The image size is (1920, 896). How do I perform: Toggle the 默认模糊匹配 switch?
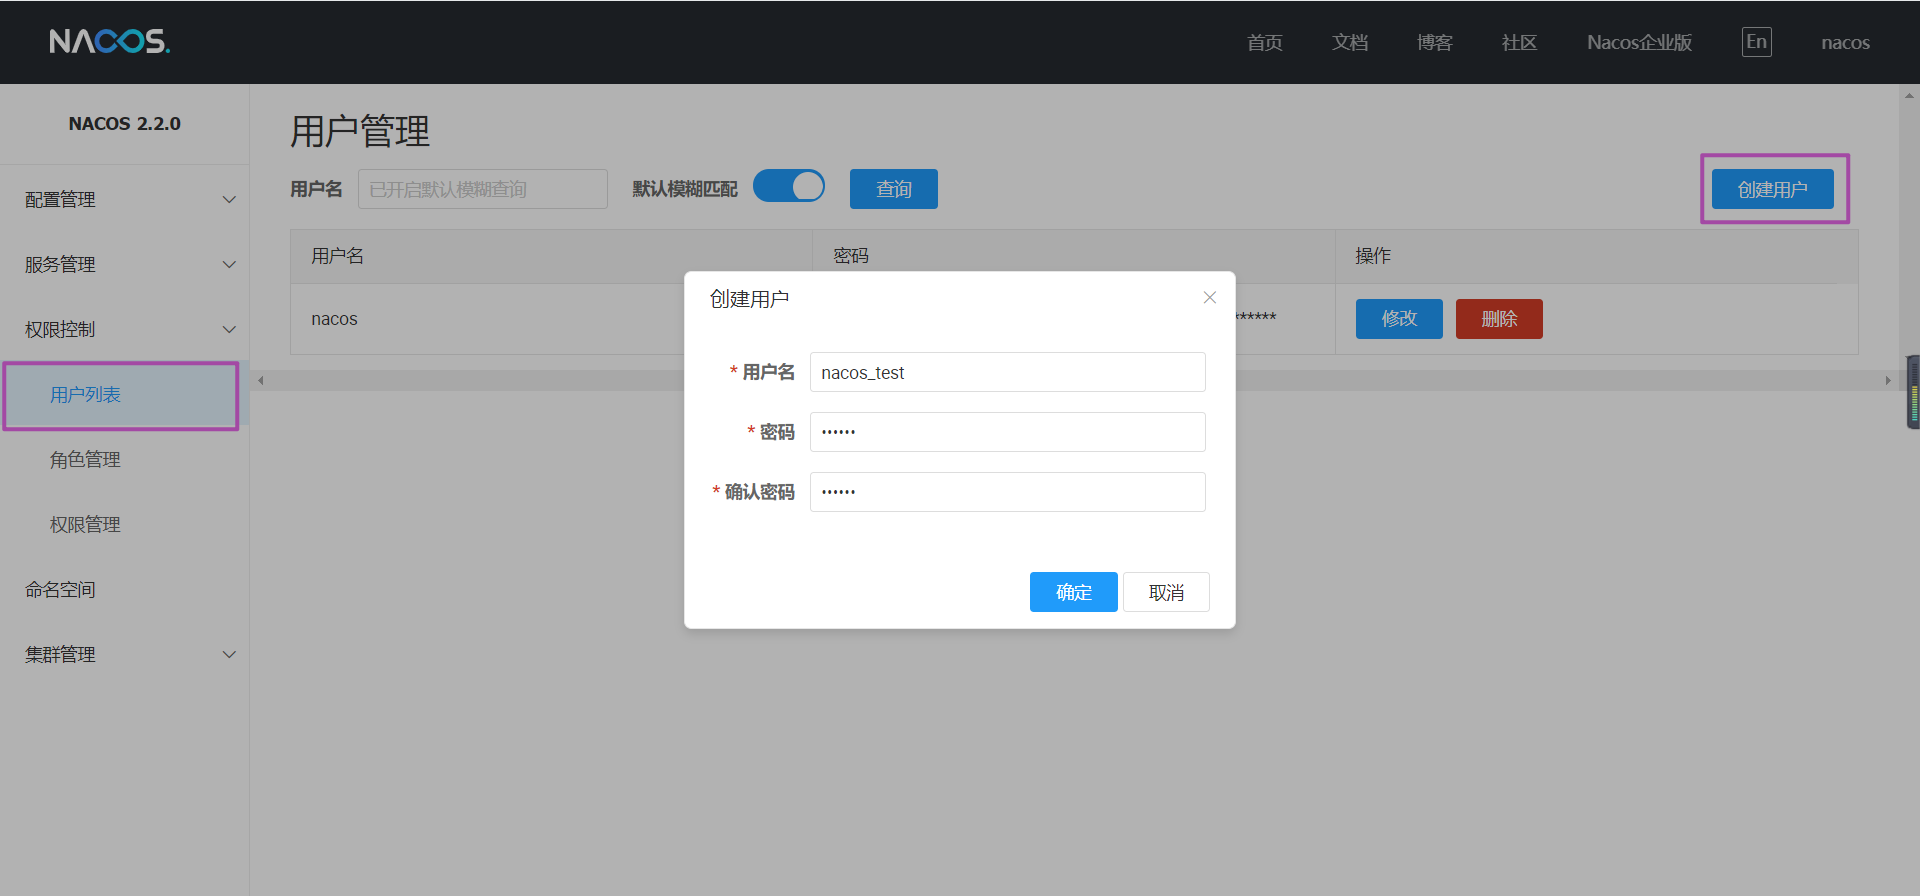(x=789, y=187)
